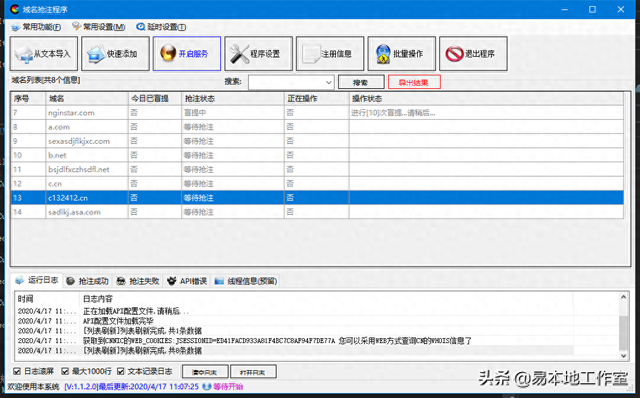Select the b.net domain row
This screenshot has height=398, width=640.
click(x=317, y=155)
